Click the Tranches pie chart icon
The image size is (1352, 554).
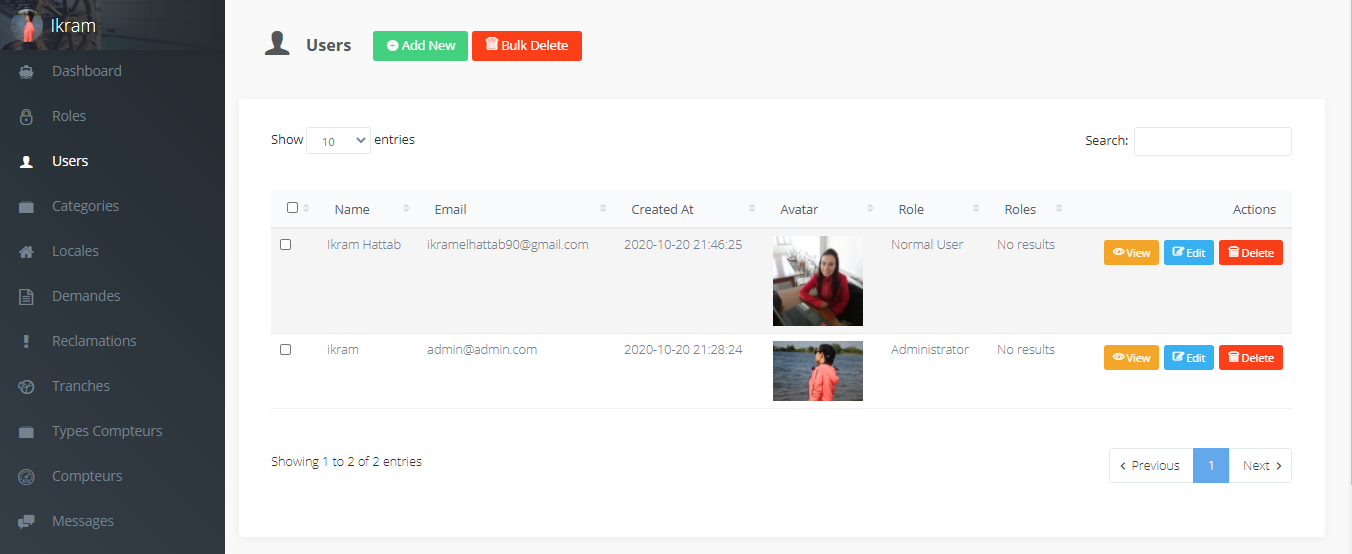pos(27,387)
